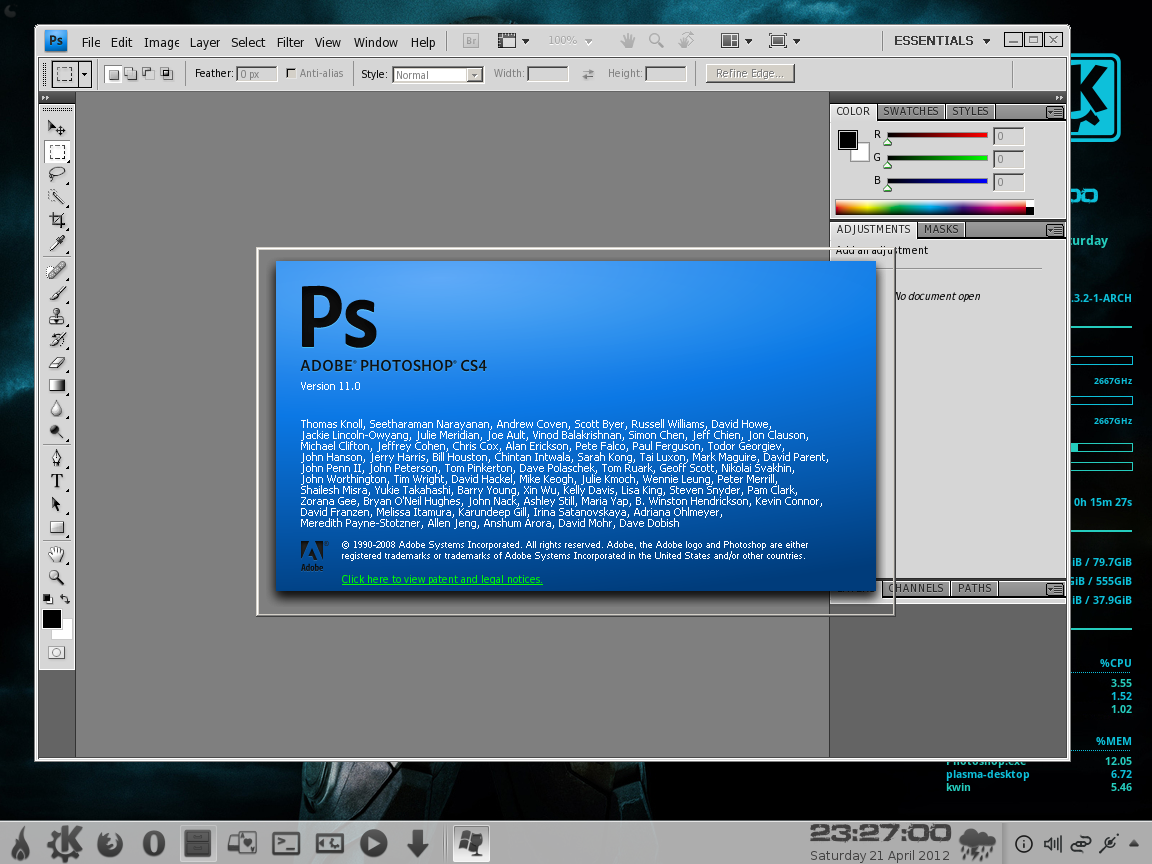
Task: Open the tool preset picker dropdown arrow
Action: point(85,74)
